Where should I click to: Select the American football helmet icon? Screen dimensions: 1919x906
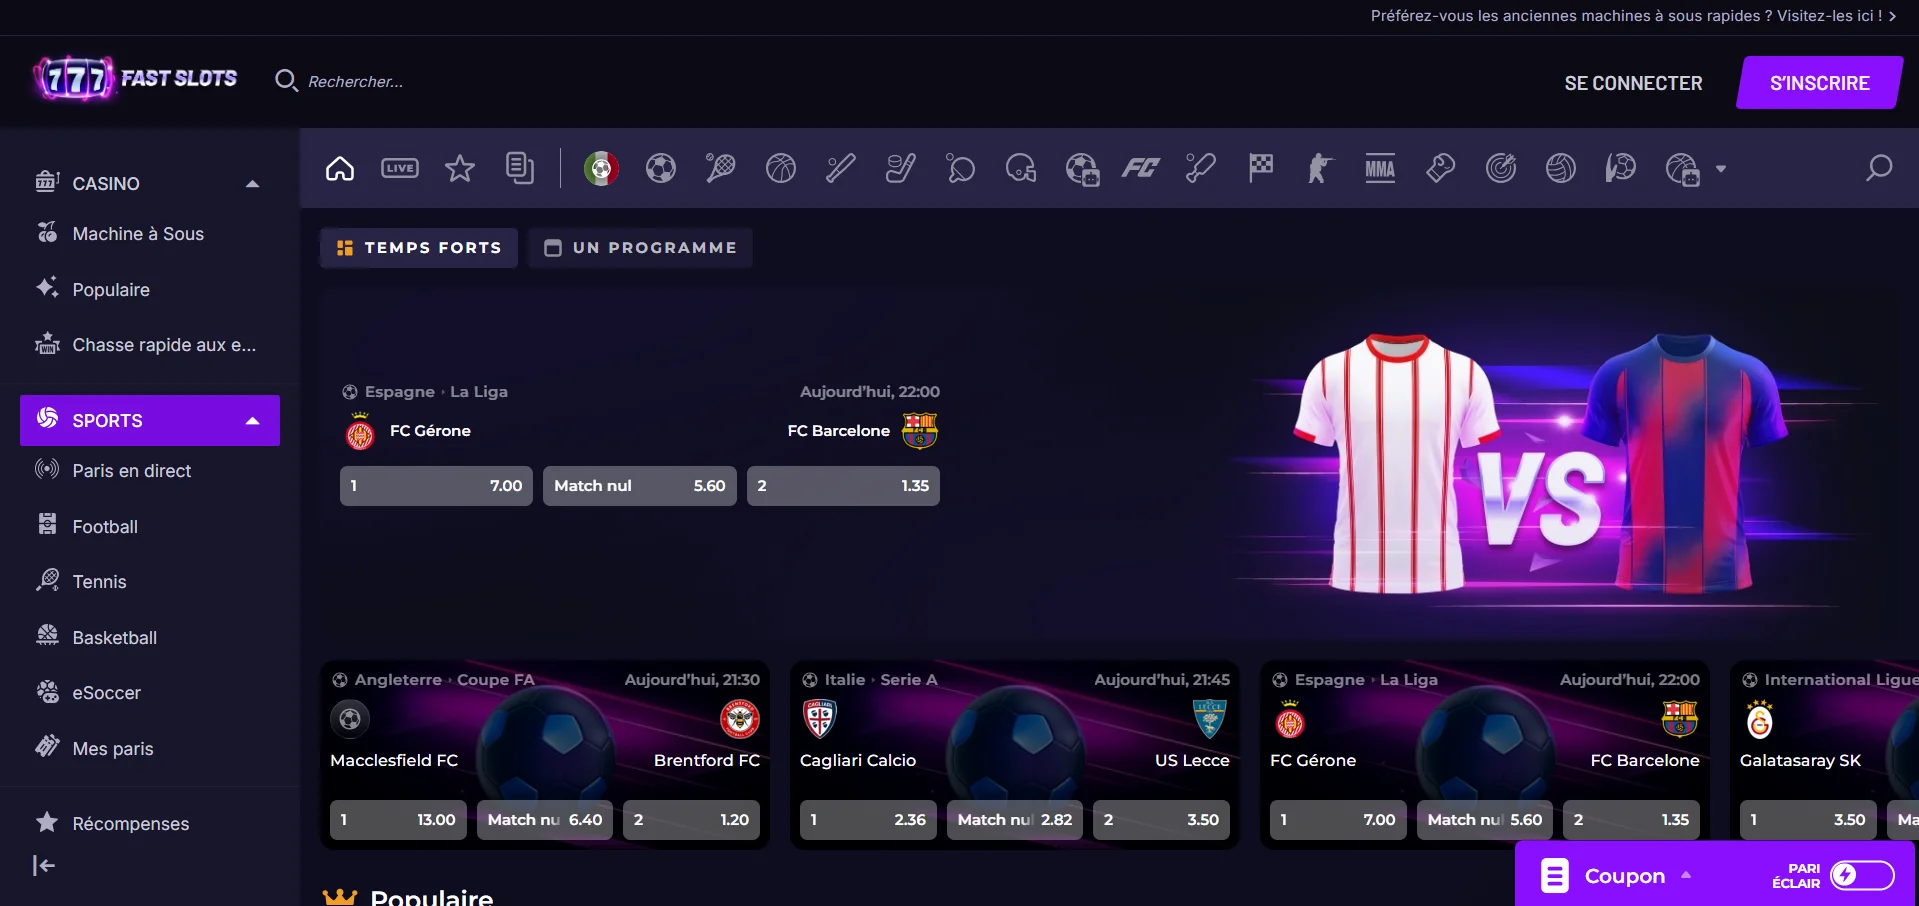tap(1021, 168)
